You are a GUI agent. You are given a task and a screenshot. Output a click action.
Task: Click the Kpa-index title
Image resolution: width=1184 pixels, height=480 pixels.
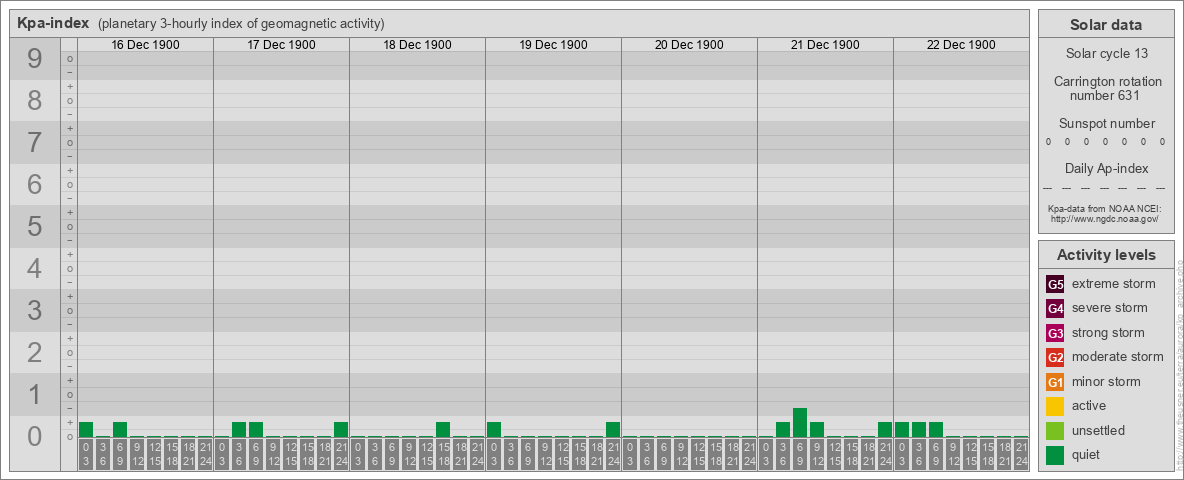(53, 23)
